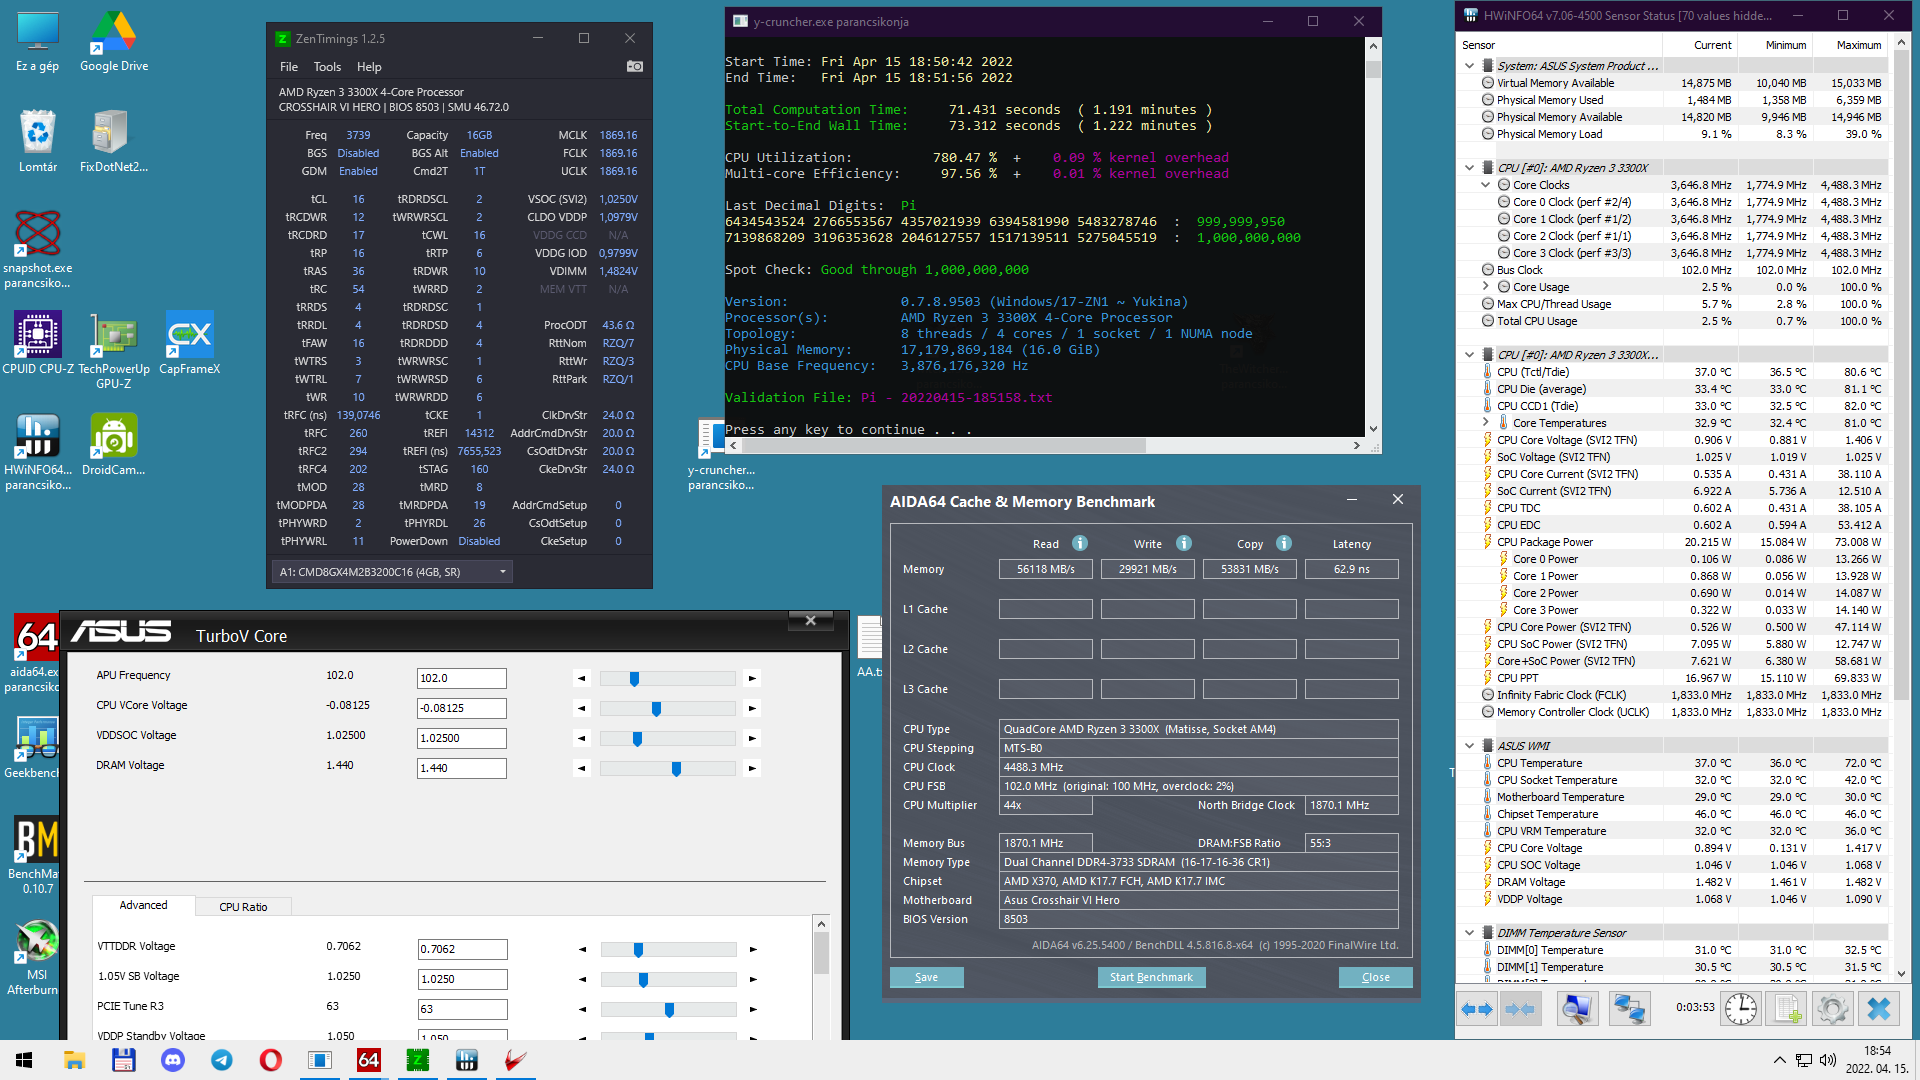The width and height of the screenshot is (1920, 1080).
Task: Open the ZenTimings Tools menu
Action: point(327,67)
